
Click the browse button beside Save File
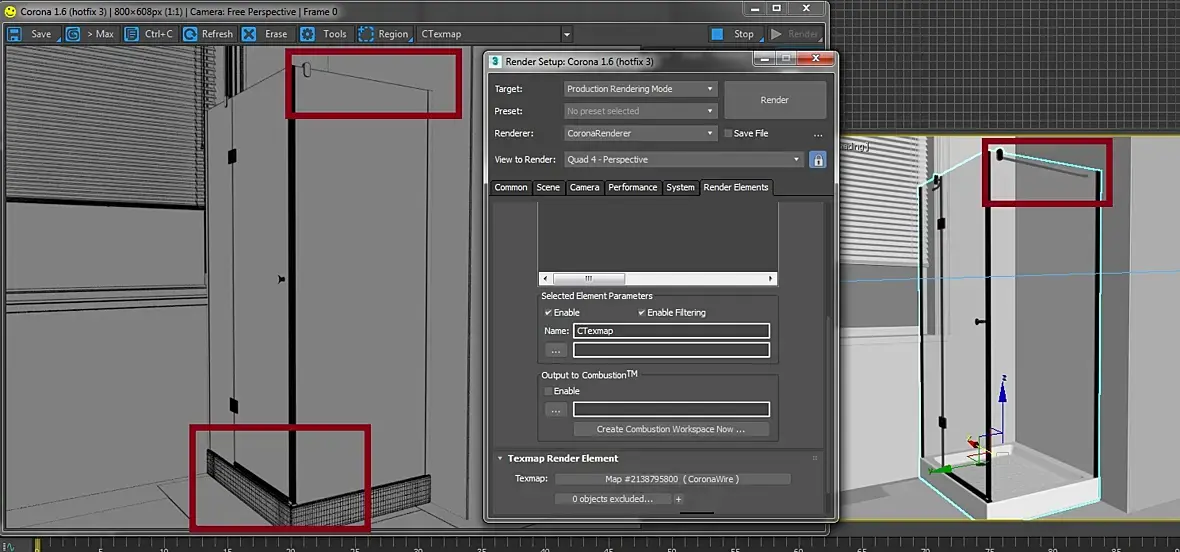pyautogui.click(x=817, y=134)
